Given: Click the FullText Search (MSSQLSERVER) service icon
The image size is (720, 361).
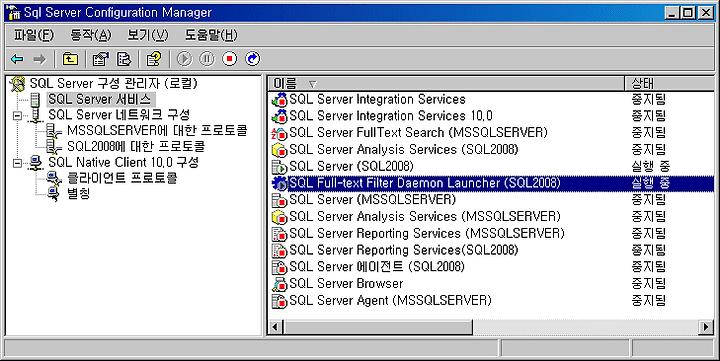Looking at the screenshot, I should 279,133.
